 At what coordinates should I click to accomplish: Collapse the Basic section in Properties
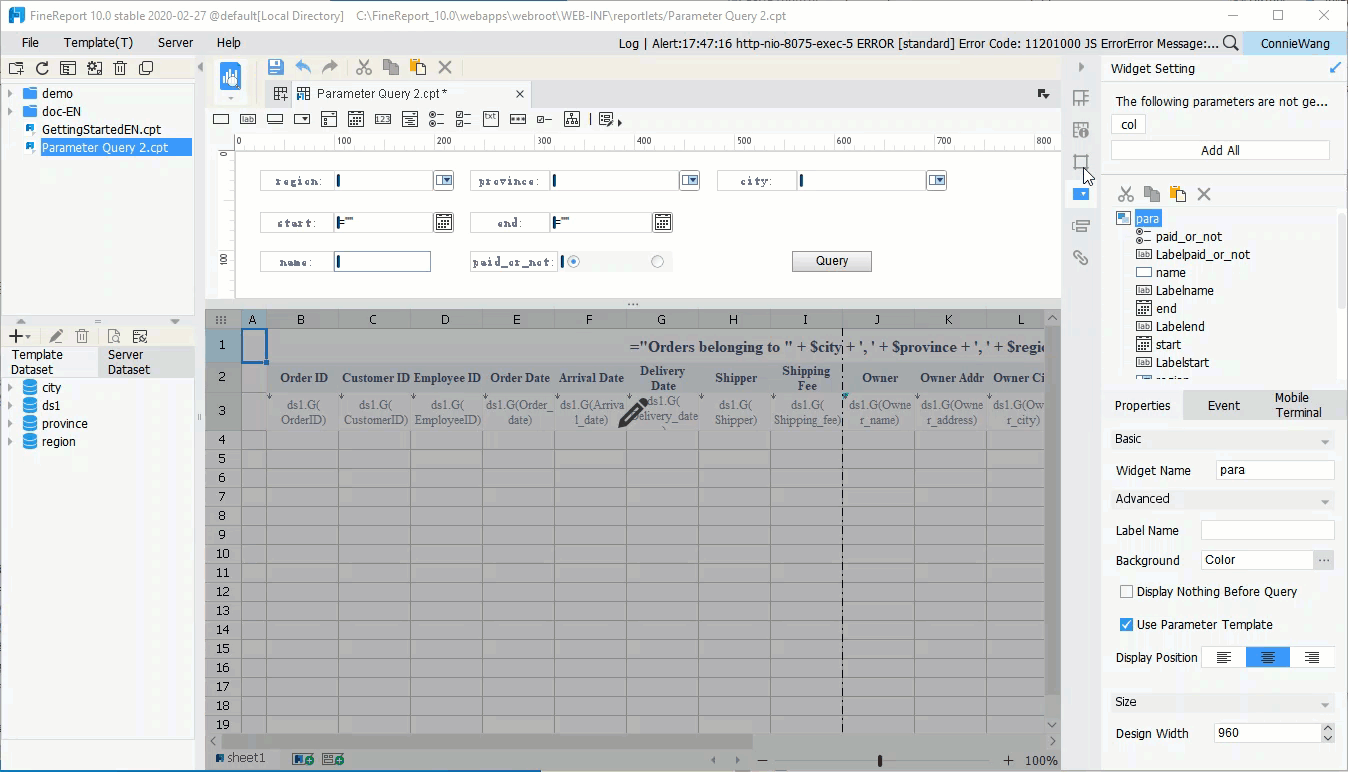point(1325,441)
